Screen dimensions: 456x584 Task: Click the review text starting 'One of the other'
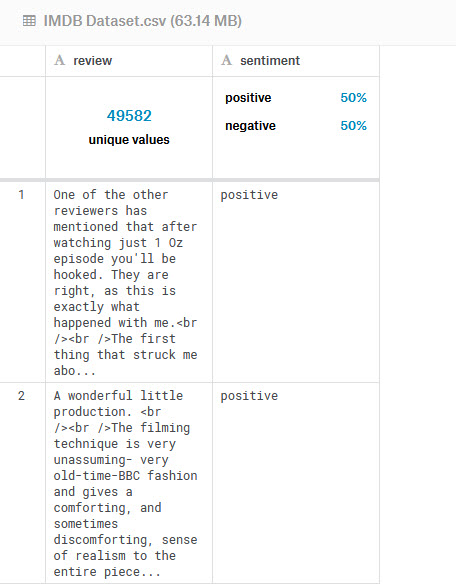(x=126, y=283)
